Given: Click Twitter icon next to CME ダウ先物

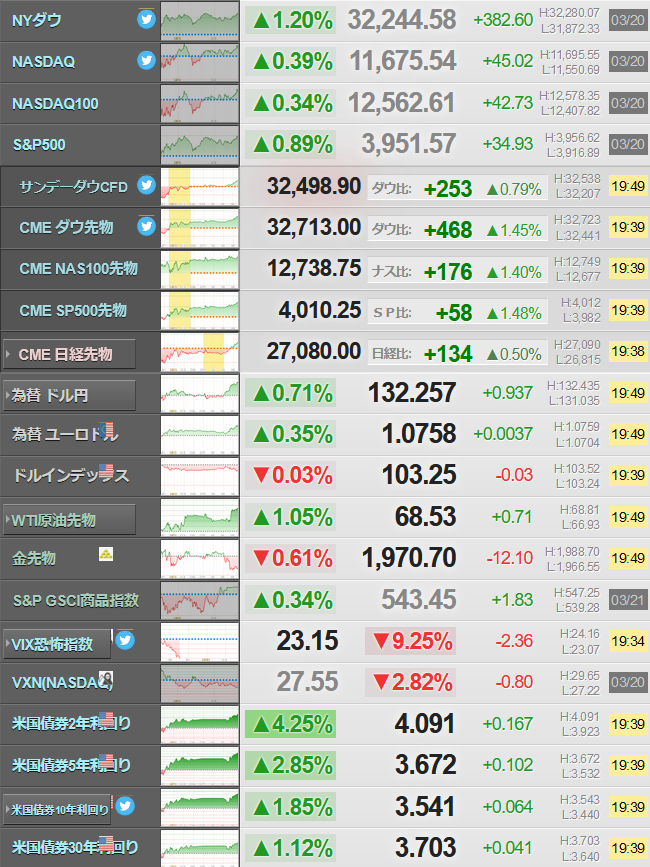Looking at the screenshot, I should tap(146, 226).
